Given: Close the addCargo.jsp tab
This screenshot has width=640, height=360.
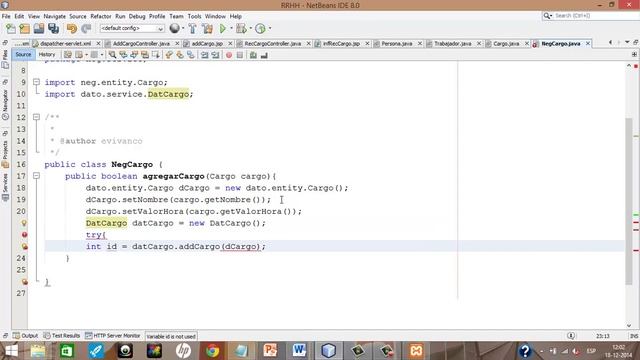Looking at the screenshot, I should [230, 43].
